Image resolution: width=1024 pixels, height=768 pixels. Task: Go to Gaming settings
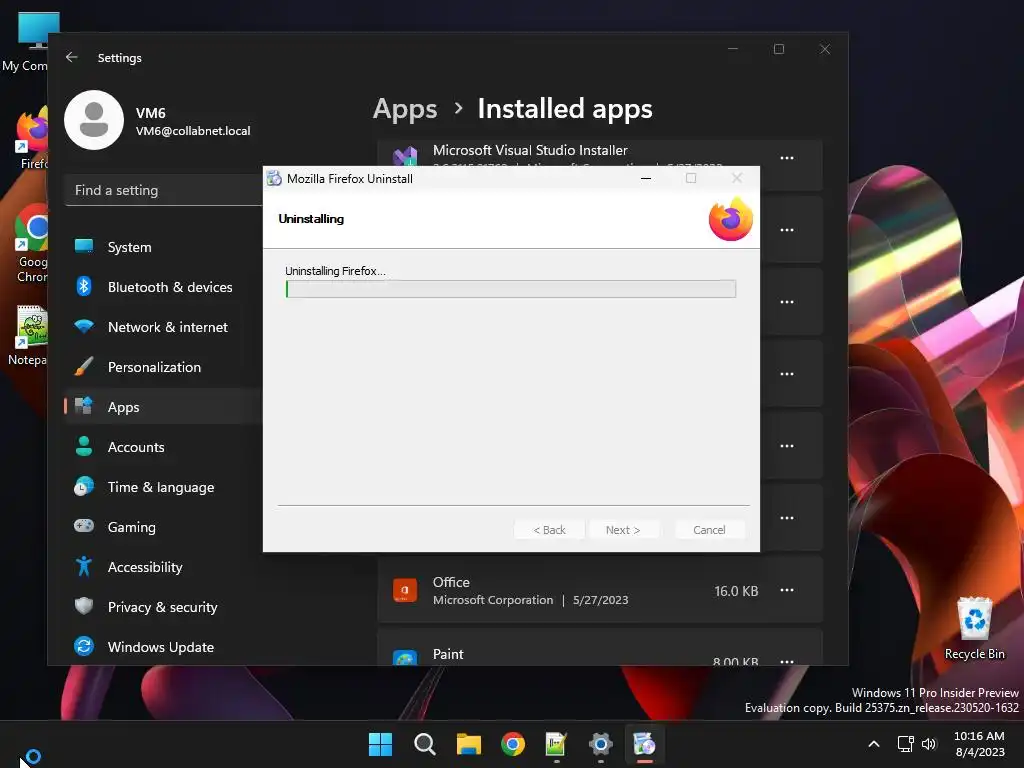click(x=163, y=526)
